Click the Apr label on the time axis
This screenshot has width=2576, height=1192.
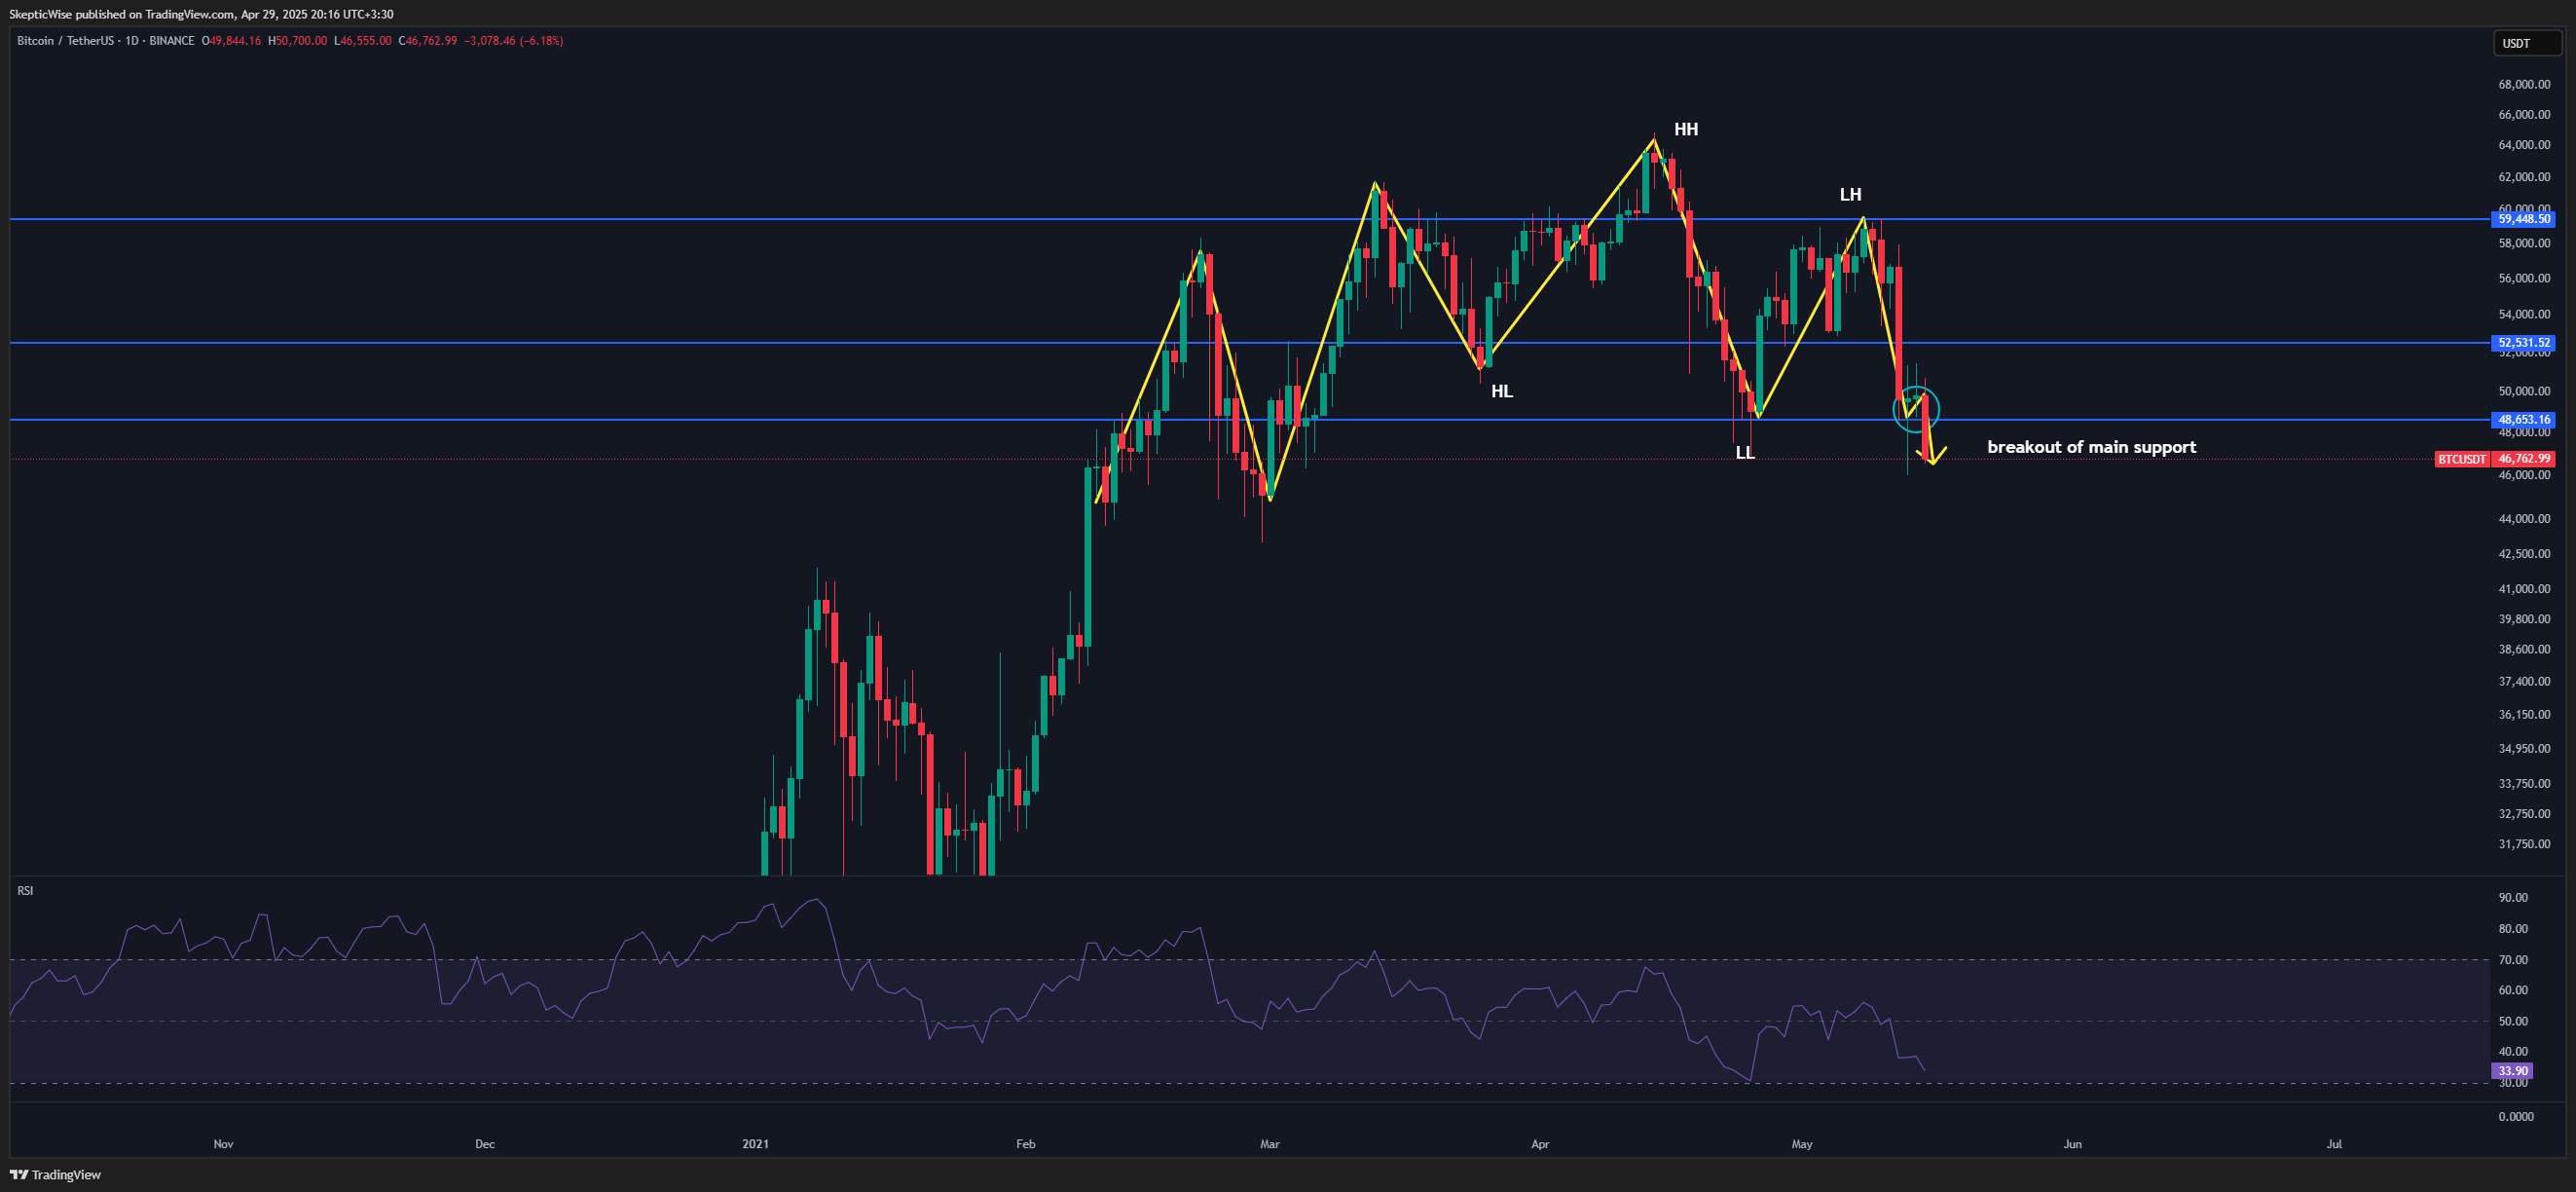(1540, 1144)
